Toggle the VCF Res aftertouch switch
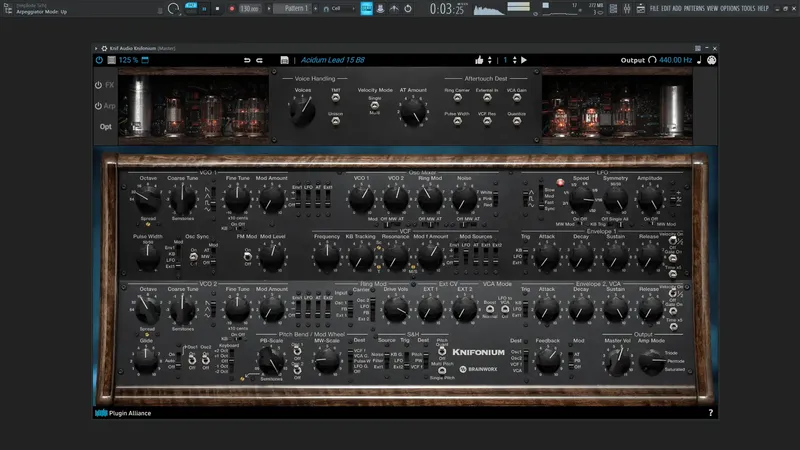The width and height of the screenshot is (800, 450). click(x=487, y=121)
